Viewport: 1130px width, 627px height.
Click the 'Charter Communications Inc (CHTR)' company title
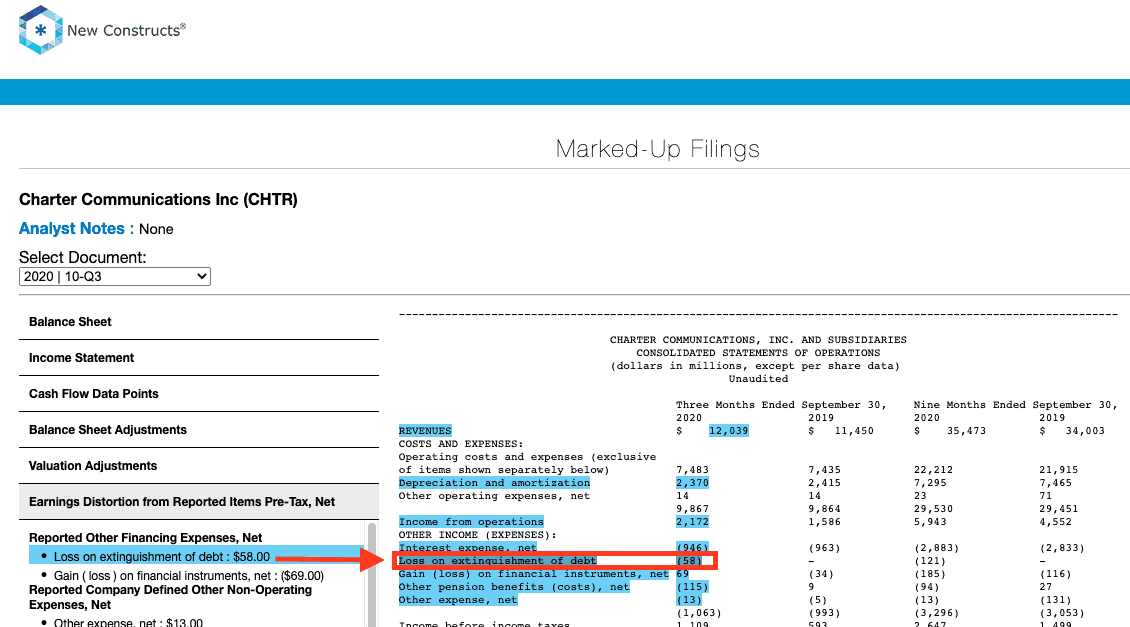pyautogui.click(x=159, y=200)
